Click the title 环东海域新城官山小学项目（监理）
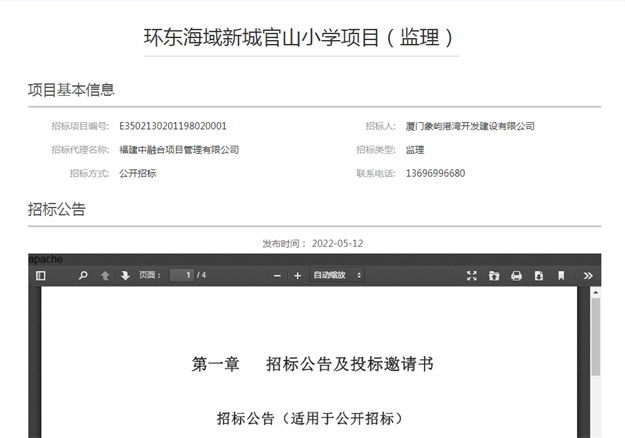This screenshot has height=438, width=625. (299, 38)
